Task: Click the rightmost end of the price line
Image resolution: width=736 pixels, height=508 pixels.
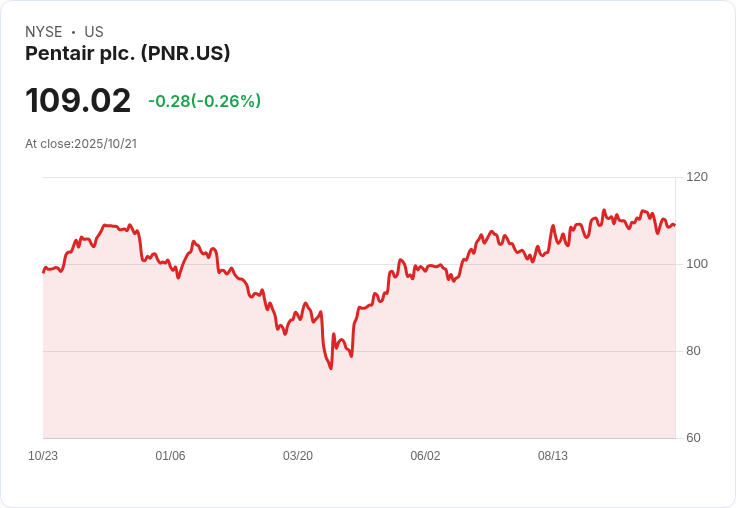Action: pos(674,225)
